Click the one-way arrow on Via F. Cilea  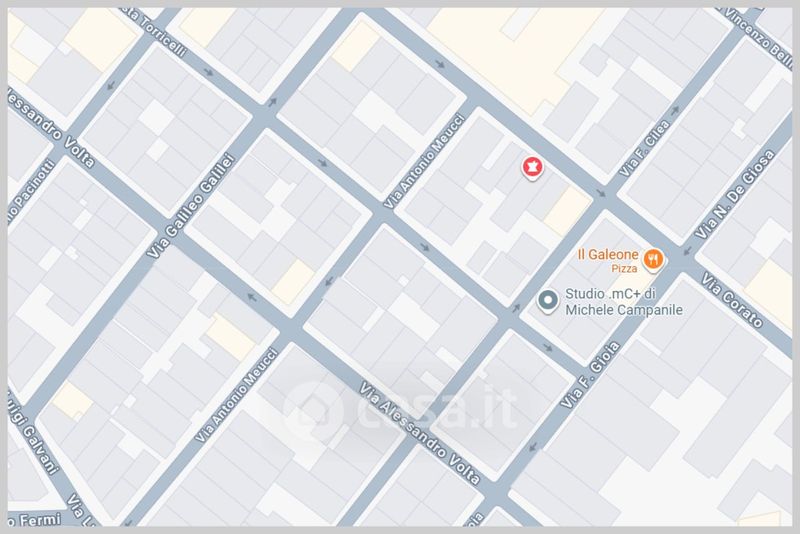pyautogui.click(x=675, y=110)
